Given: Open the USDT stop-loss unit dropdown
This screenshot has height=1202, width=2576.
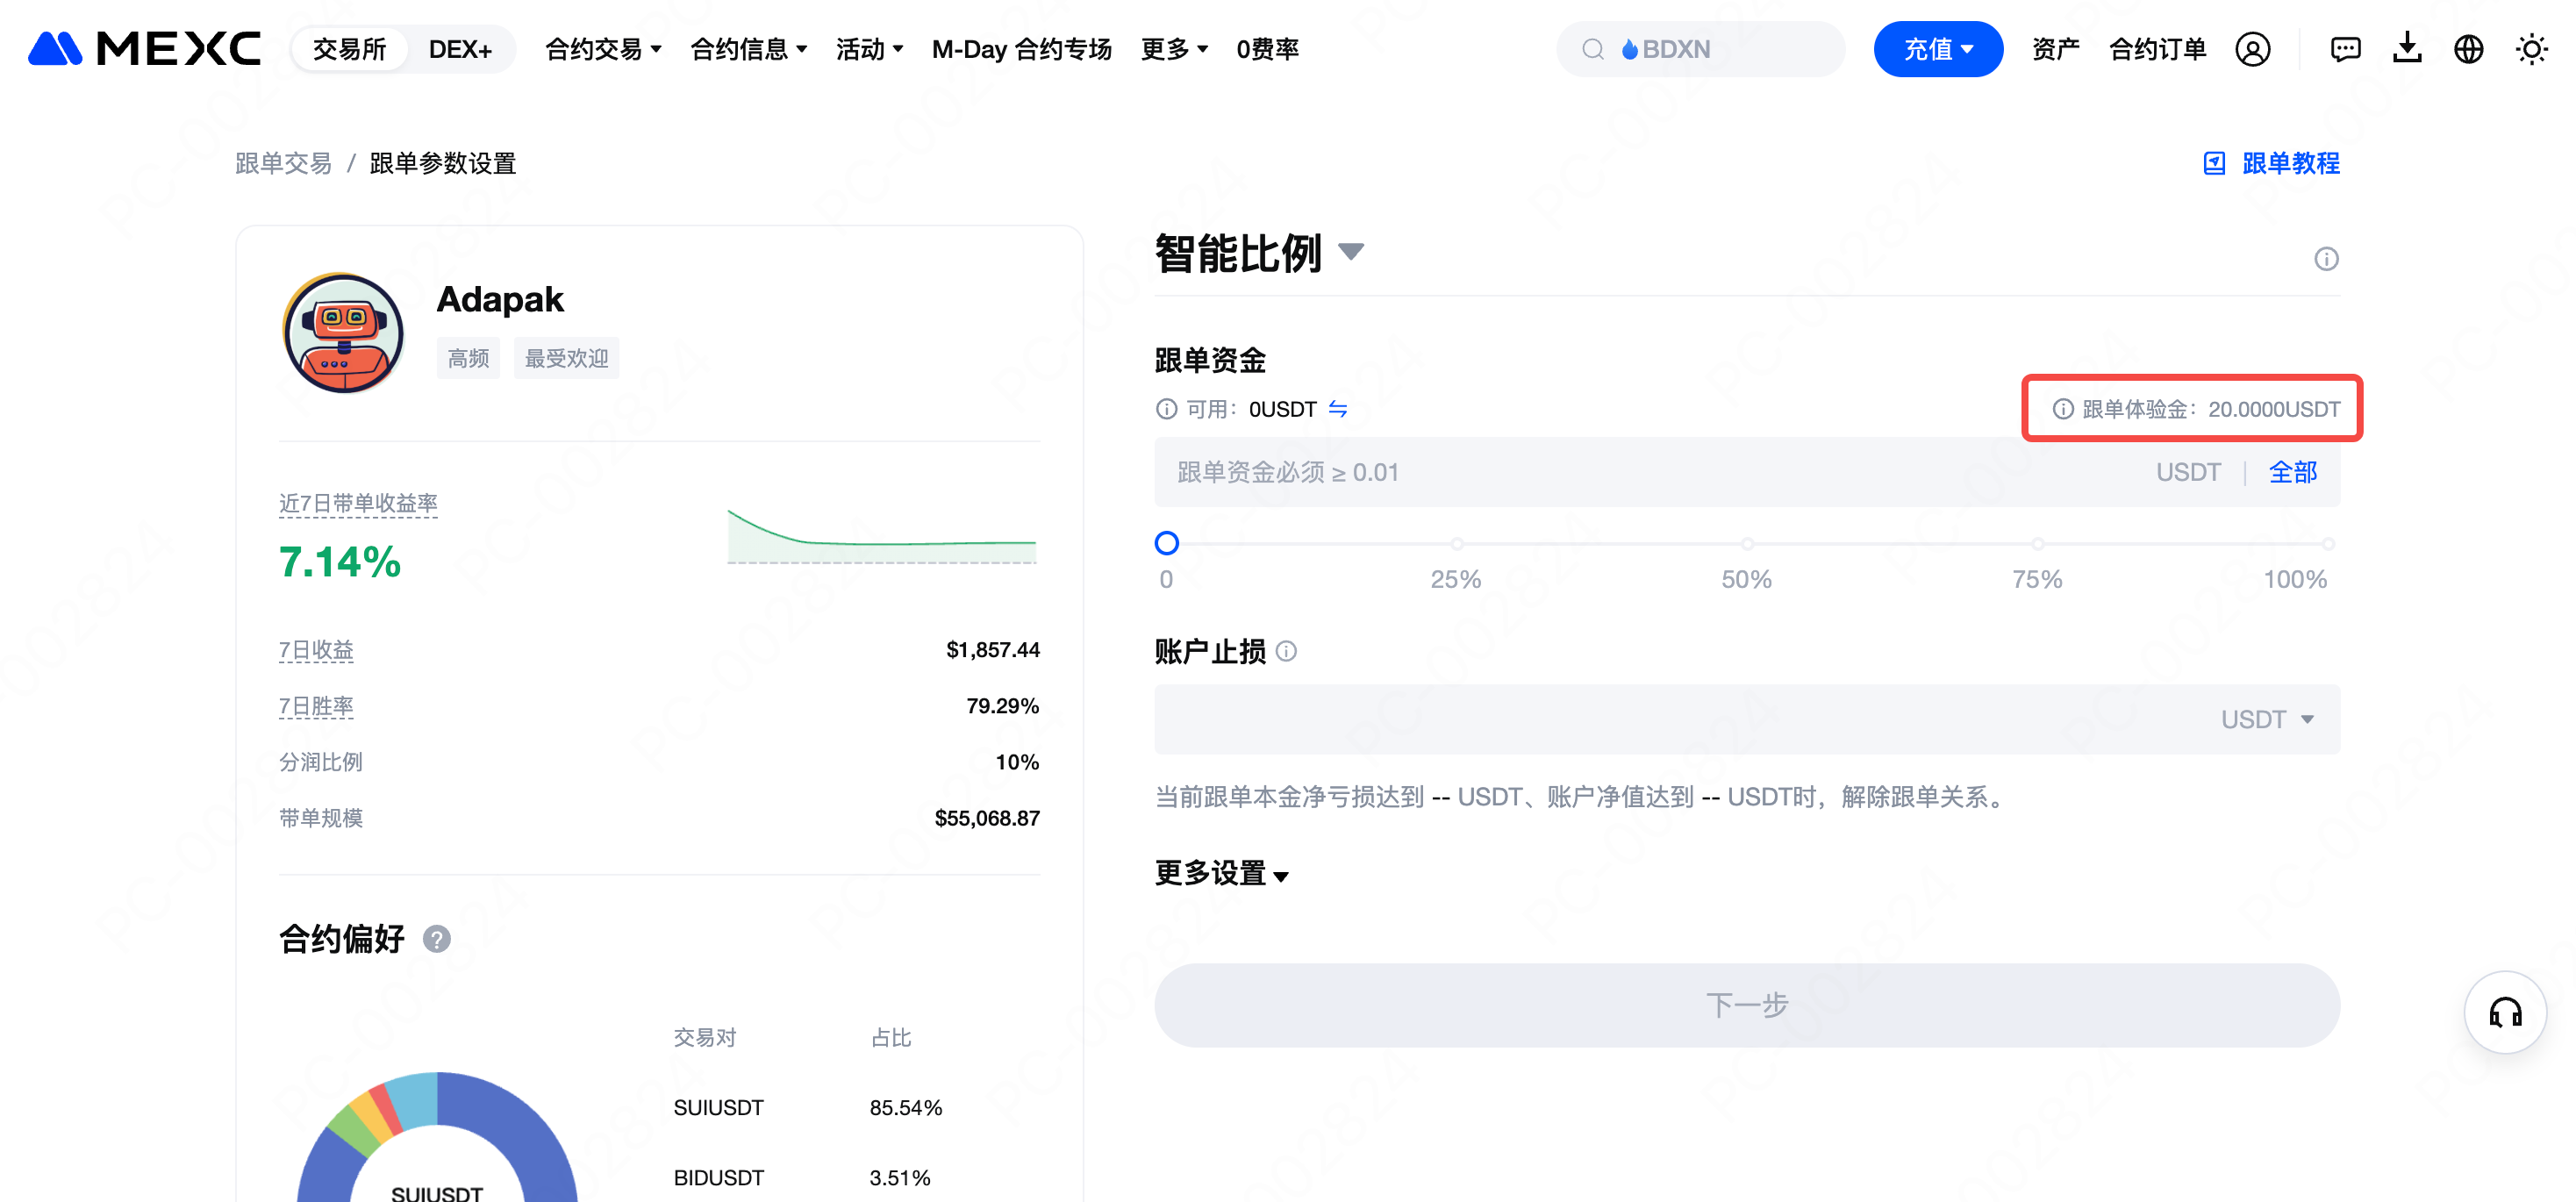Looking at the screenshot, I should pos(2267,720).
